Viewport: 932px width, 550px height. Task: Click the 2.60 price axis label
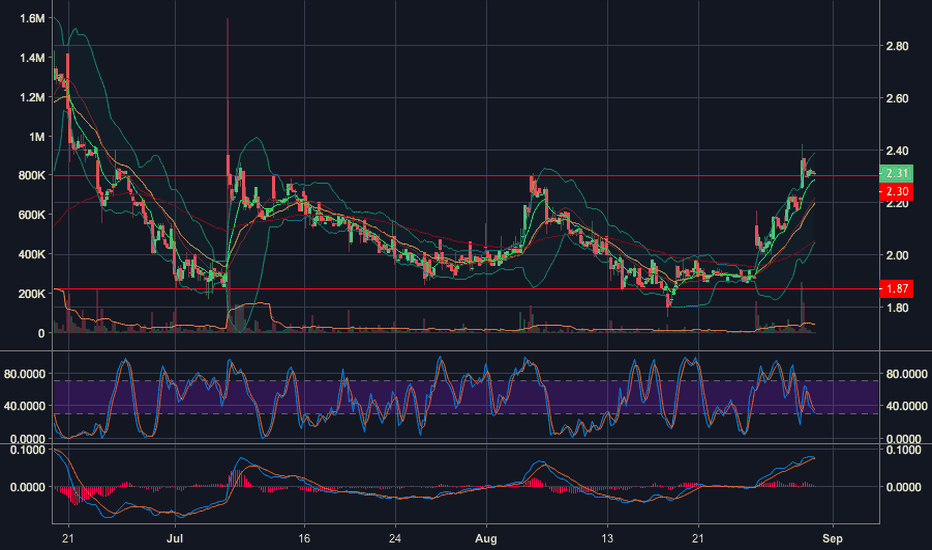[x=897, y=98]
